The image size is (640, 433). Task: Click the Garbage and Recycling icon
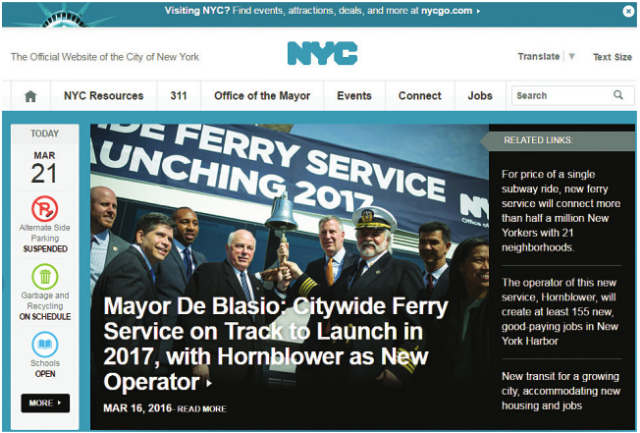coord(45,277)
